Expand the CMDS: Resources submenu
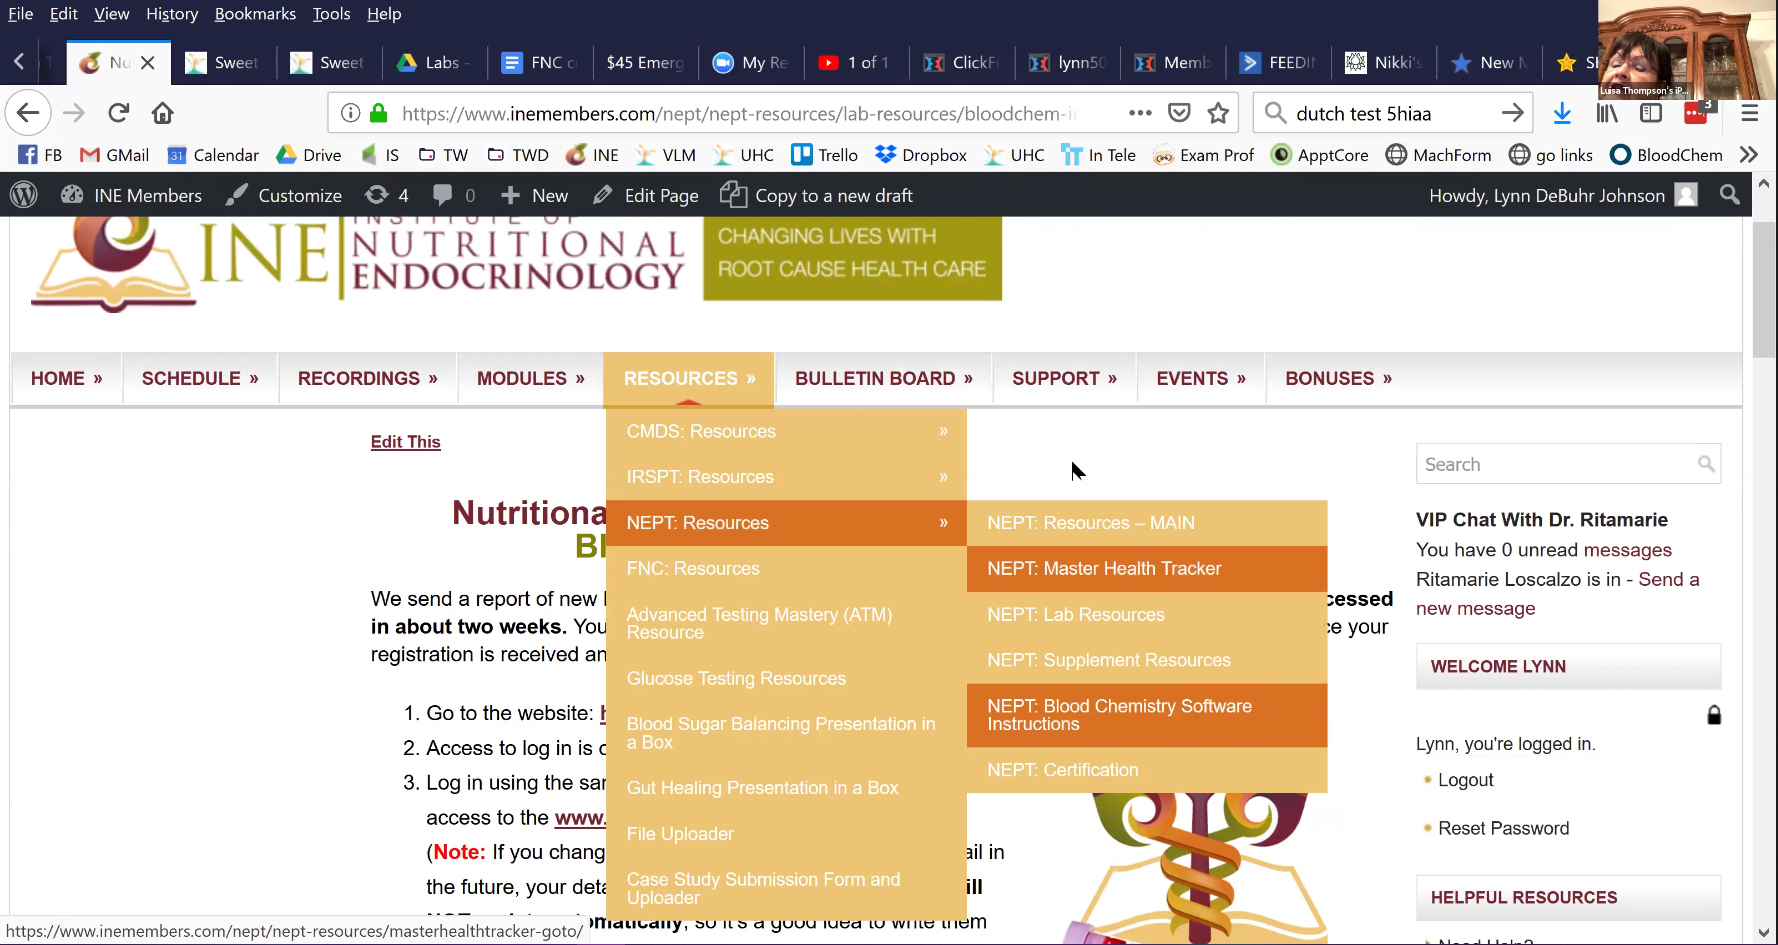Screen dimensions: 1778x945 click(x=785, y=431)
